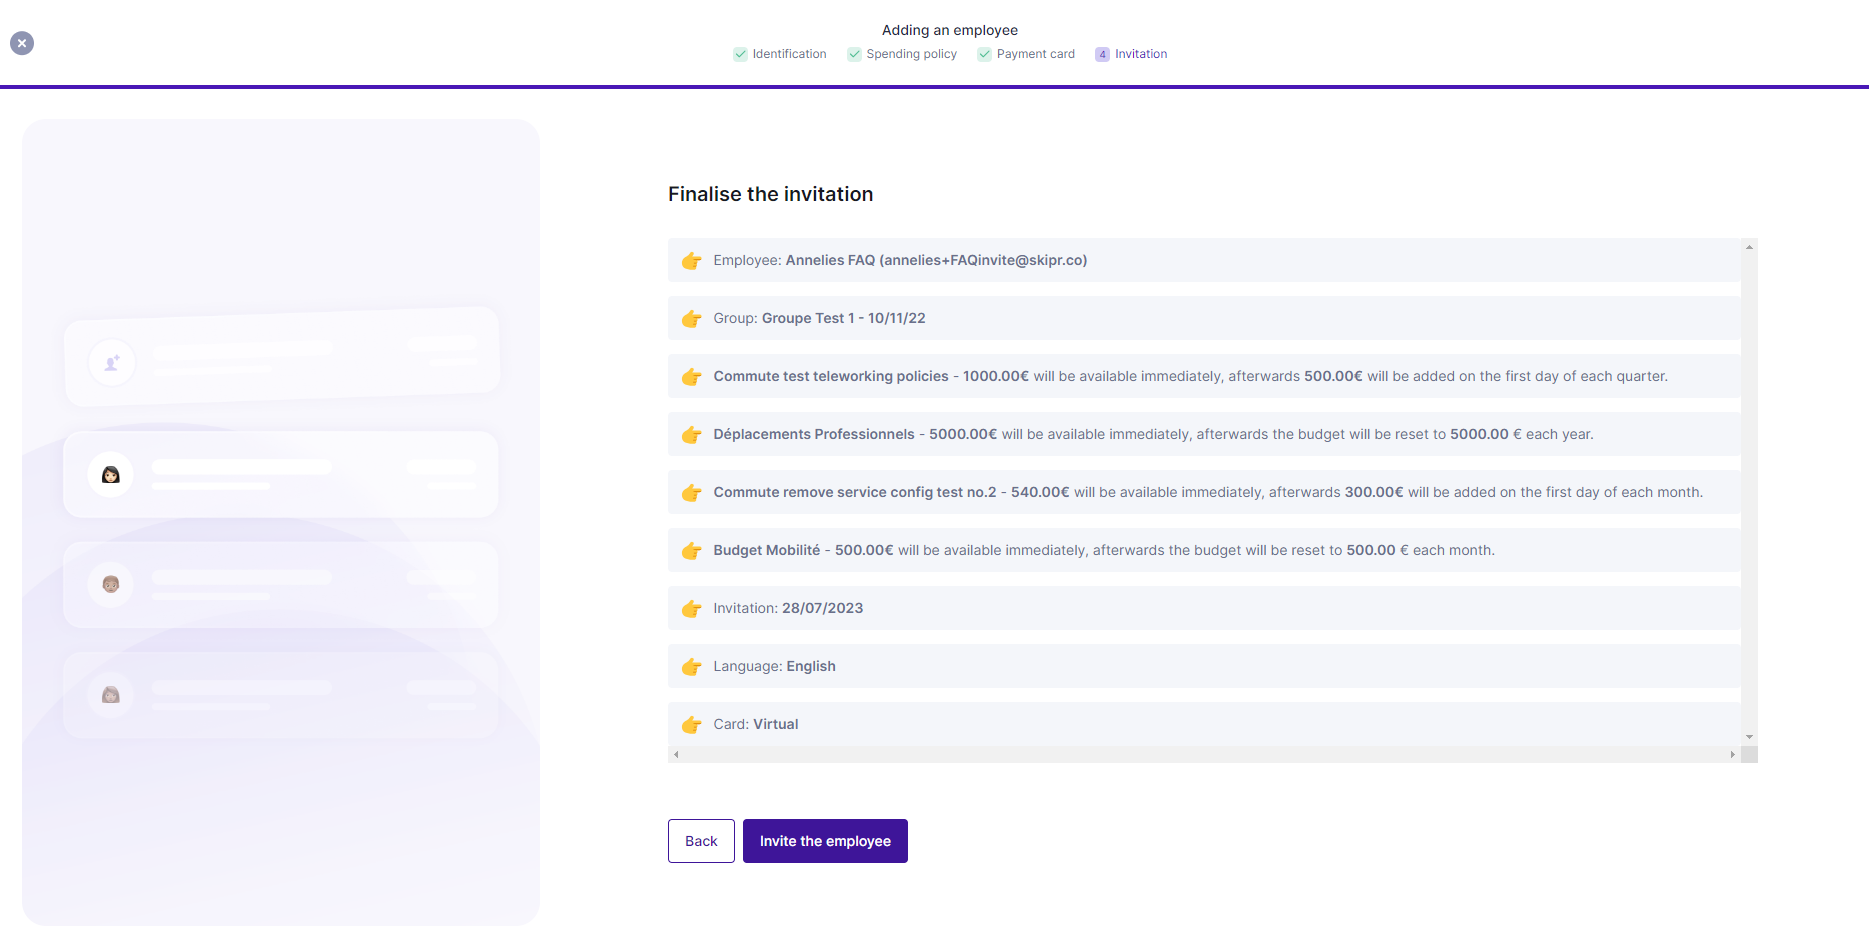Click left arrow of horizontal scrollbar
This screenshot has height=933, width=1869.
[677, 755]
